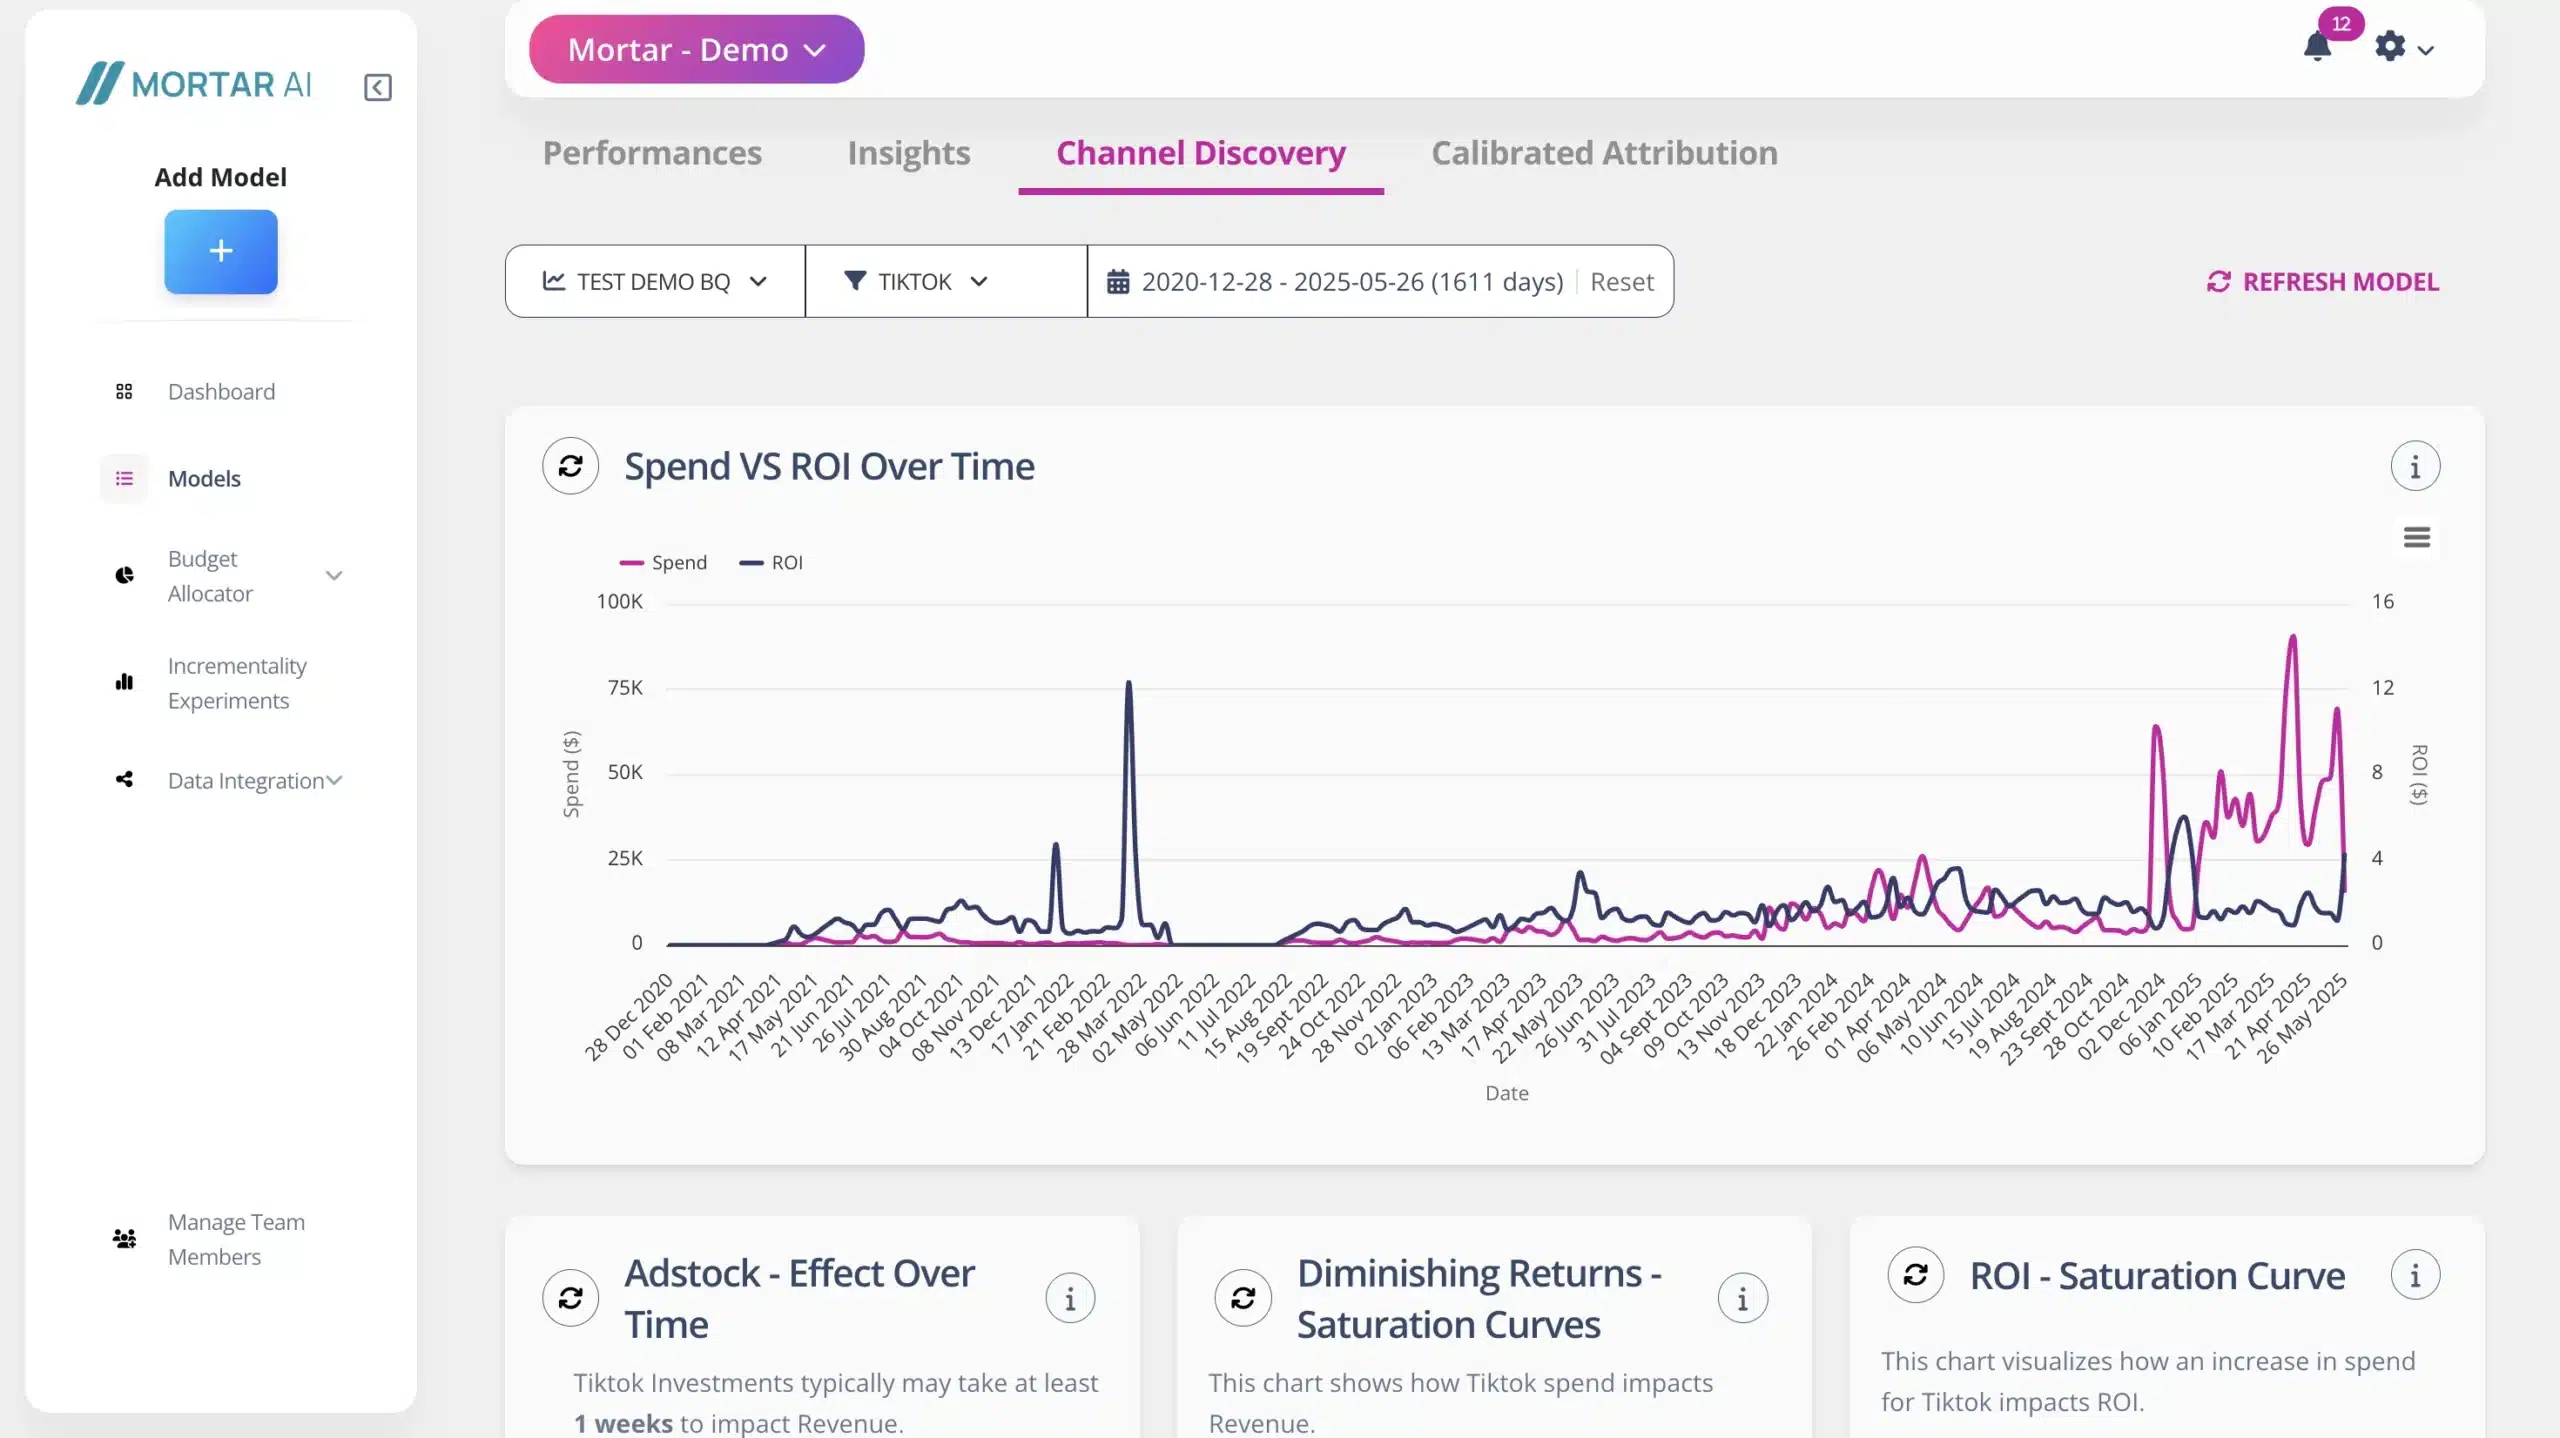The image size is (2560, 1438).
Task: Open the chart hamburger export menu
Action: point(2416,538)
